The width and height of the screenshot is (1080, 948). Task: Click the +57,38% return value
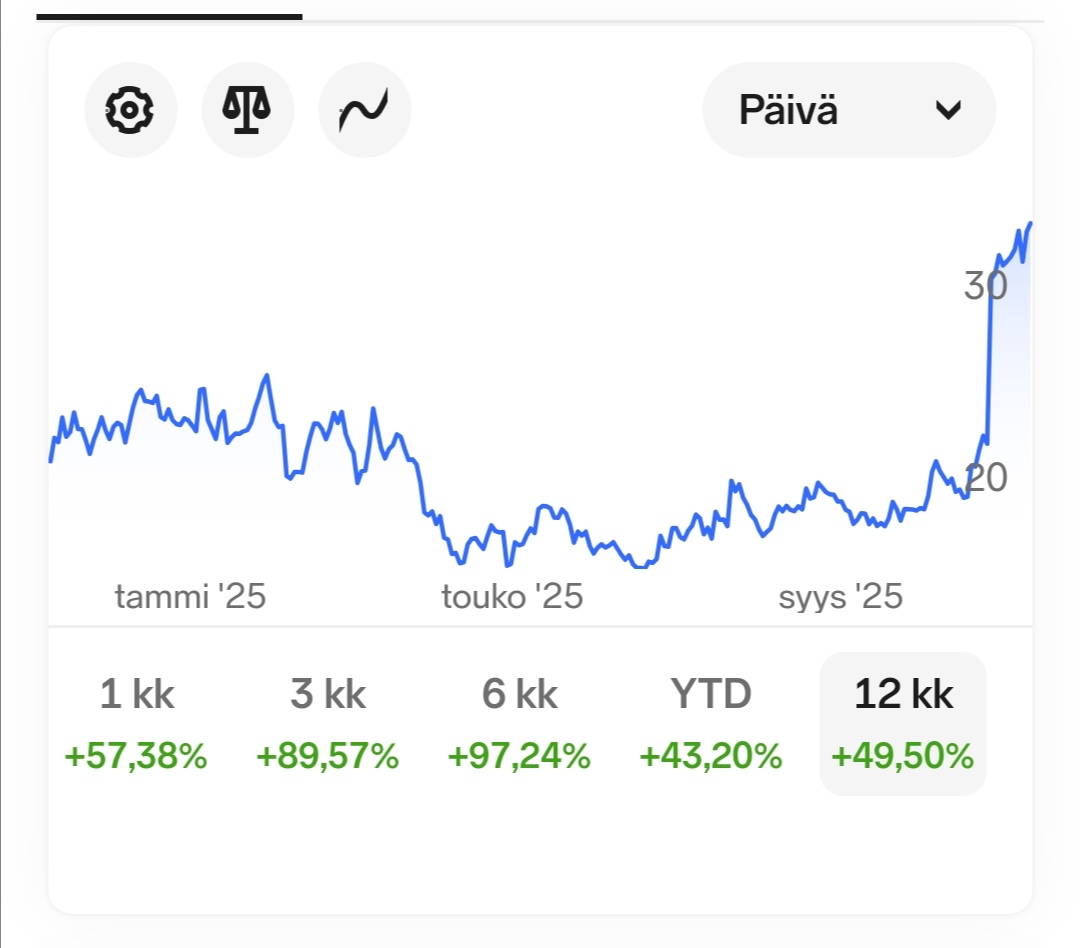(136, 757)
